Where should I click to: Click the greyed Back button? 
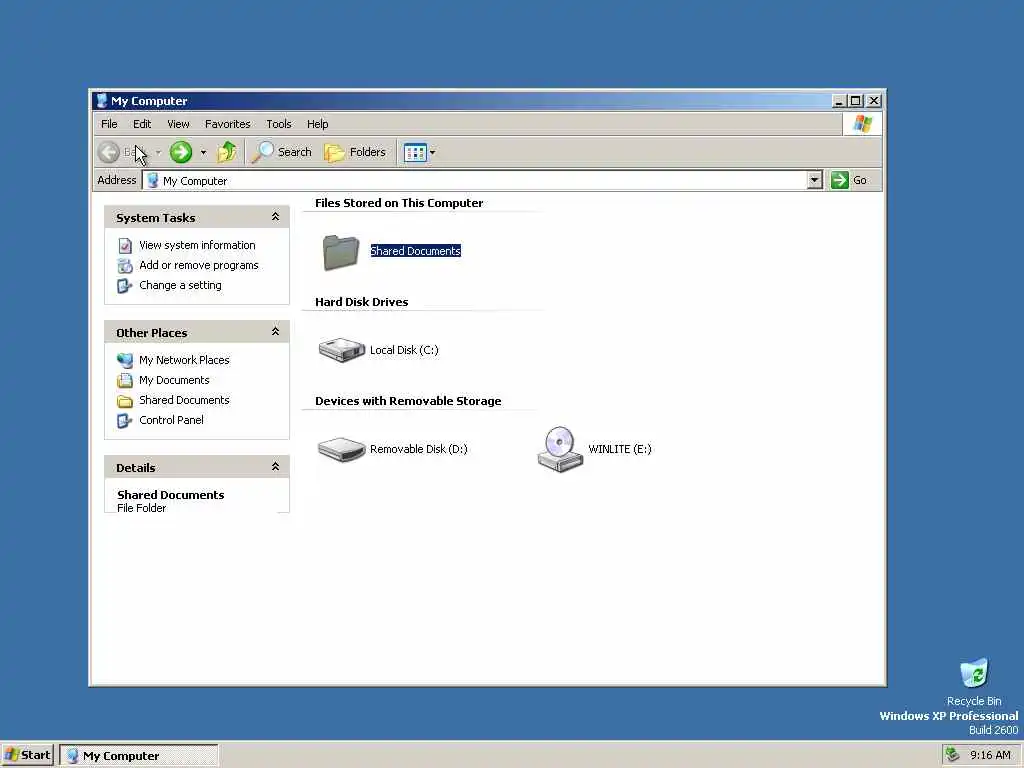(123, 152)
